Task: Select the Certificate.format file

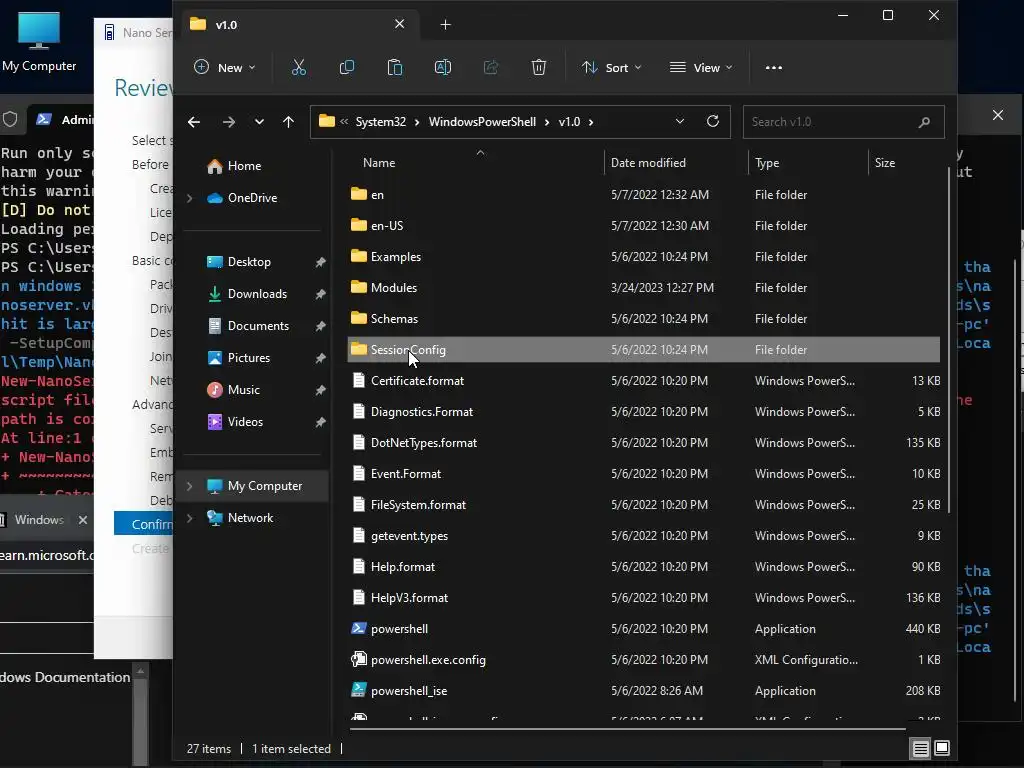Action: tap(644, 381)
